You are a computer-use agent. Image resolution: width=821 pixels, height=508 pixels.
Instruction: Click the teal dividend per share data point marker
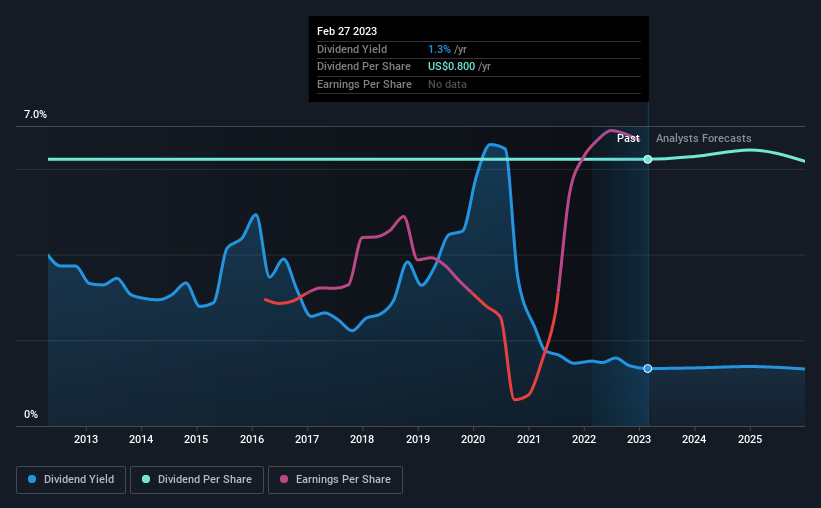(648, 159)
